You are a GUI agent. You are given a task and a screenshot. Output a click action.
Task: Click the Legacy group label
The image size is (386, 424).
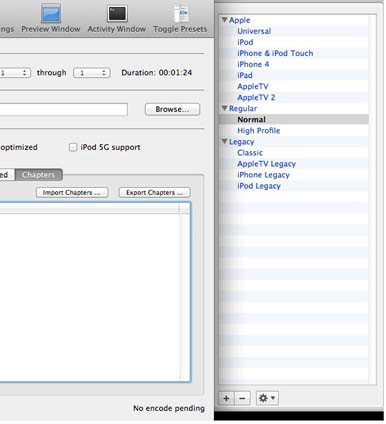tap(241, 142)
